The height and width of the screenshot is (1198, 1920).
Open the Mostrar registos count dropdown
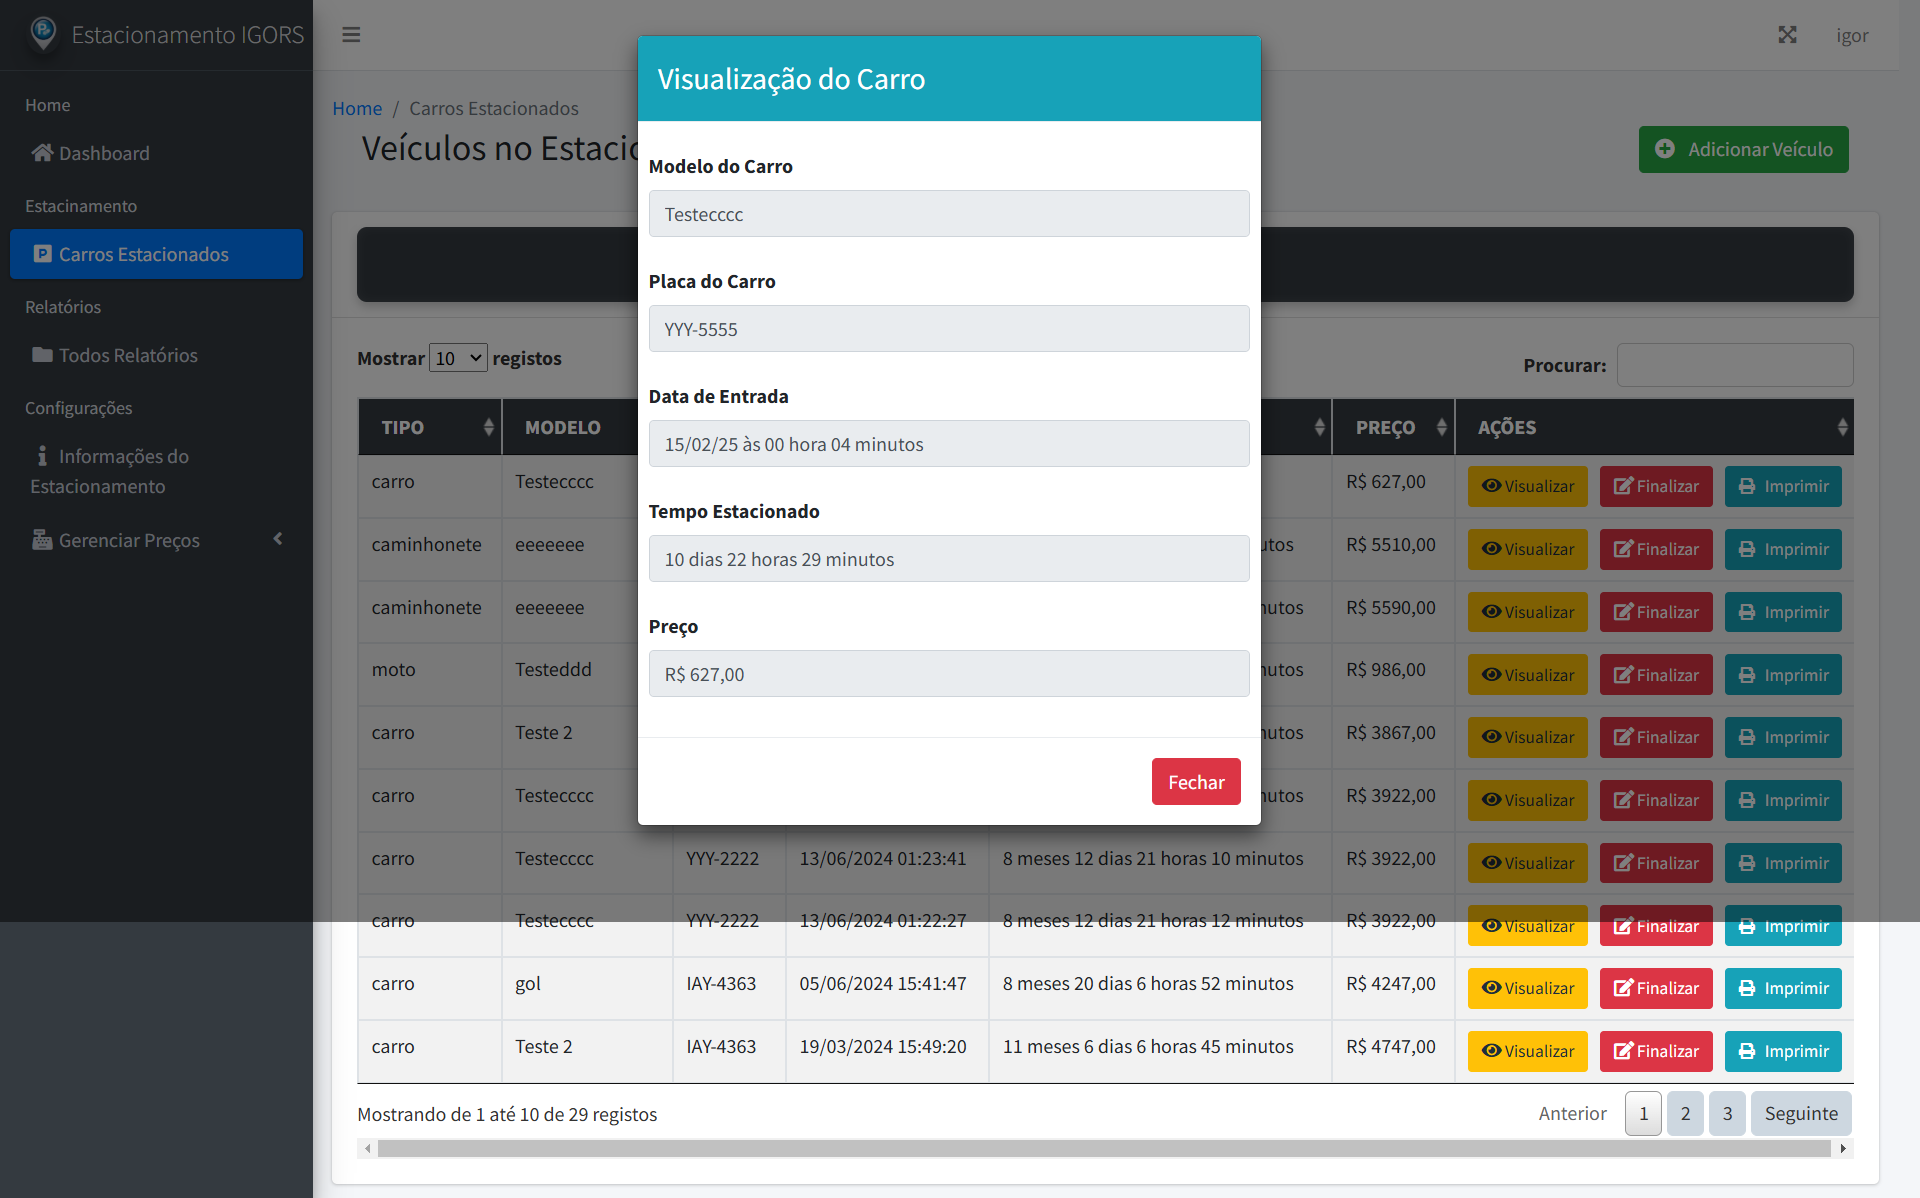(x=458, y=358)
